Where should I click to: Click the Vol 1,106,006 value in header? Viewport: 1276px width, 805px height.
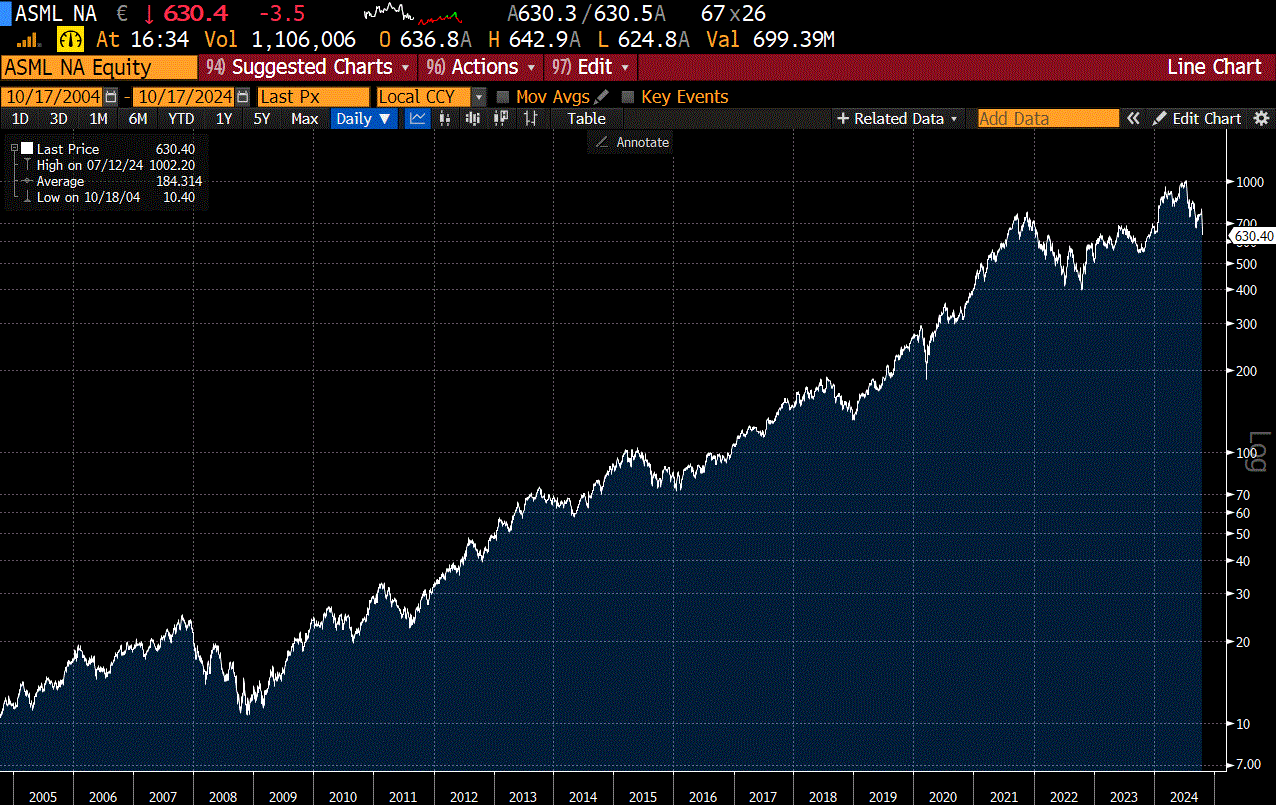click(280, 40)
